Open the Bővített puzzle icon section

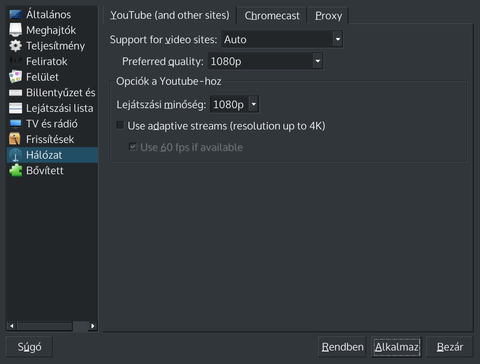click(x=15, y=171)
